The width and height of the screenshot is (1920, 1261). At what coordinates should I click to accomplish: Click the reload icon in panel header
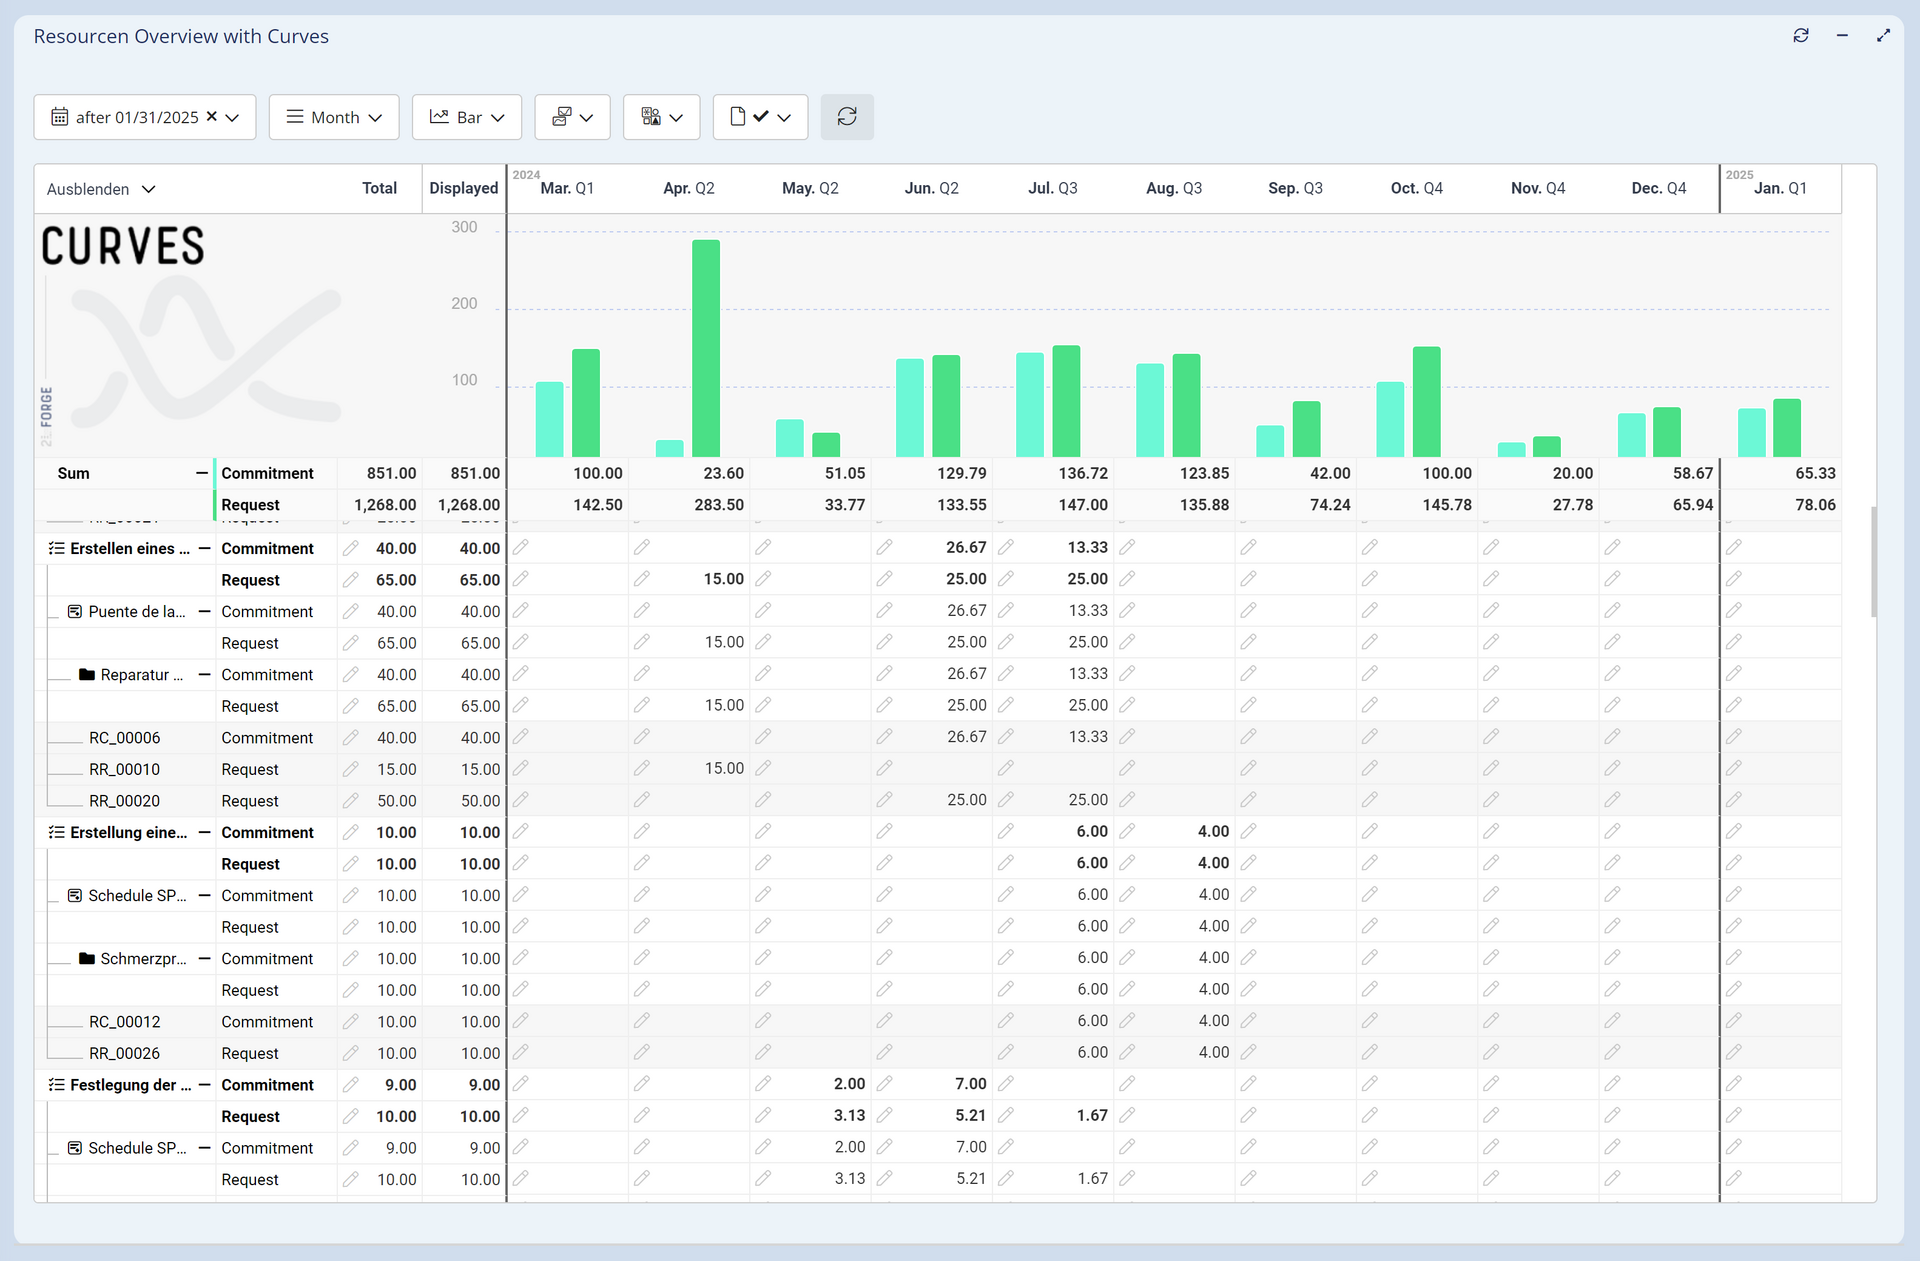(1801, 35)
